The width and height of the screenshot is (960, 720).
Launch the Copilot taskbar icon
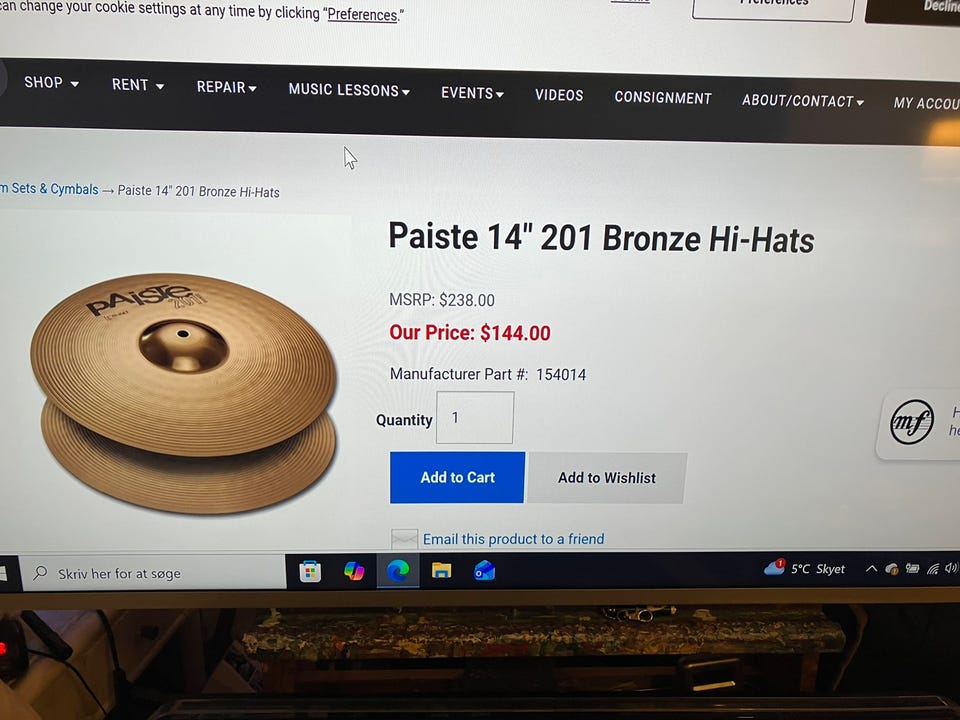point(354,572)
